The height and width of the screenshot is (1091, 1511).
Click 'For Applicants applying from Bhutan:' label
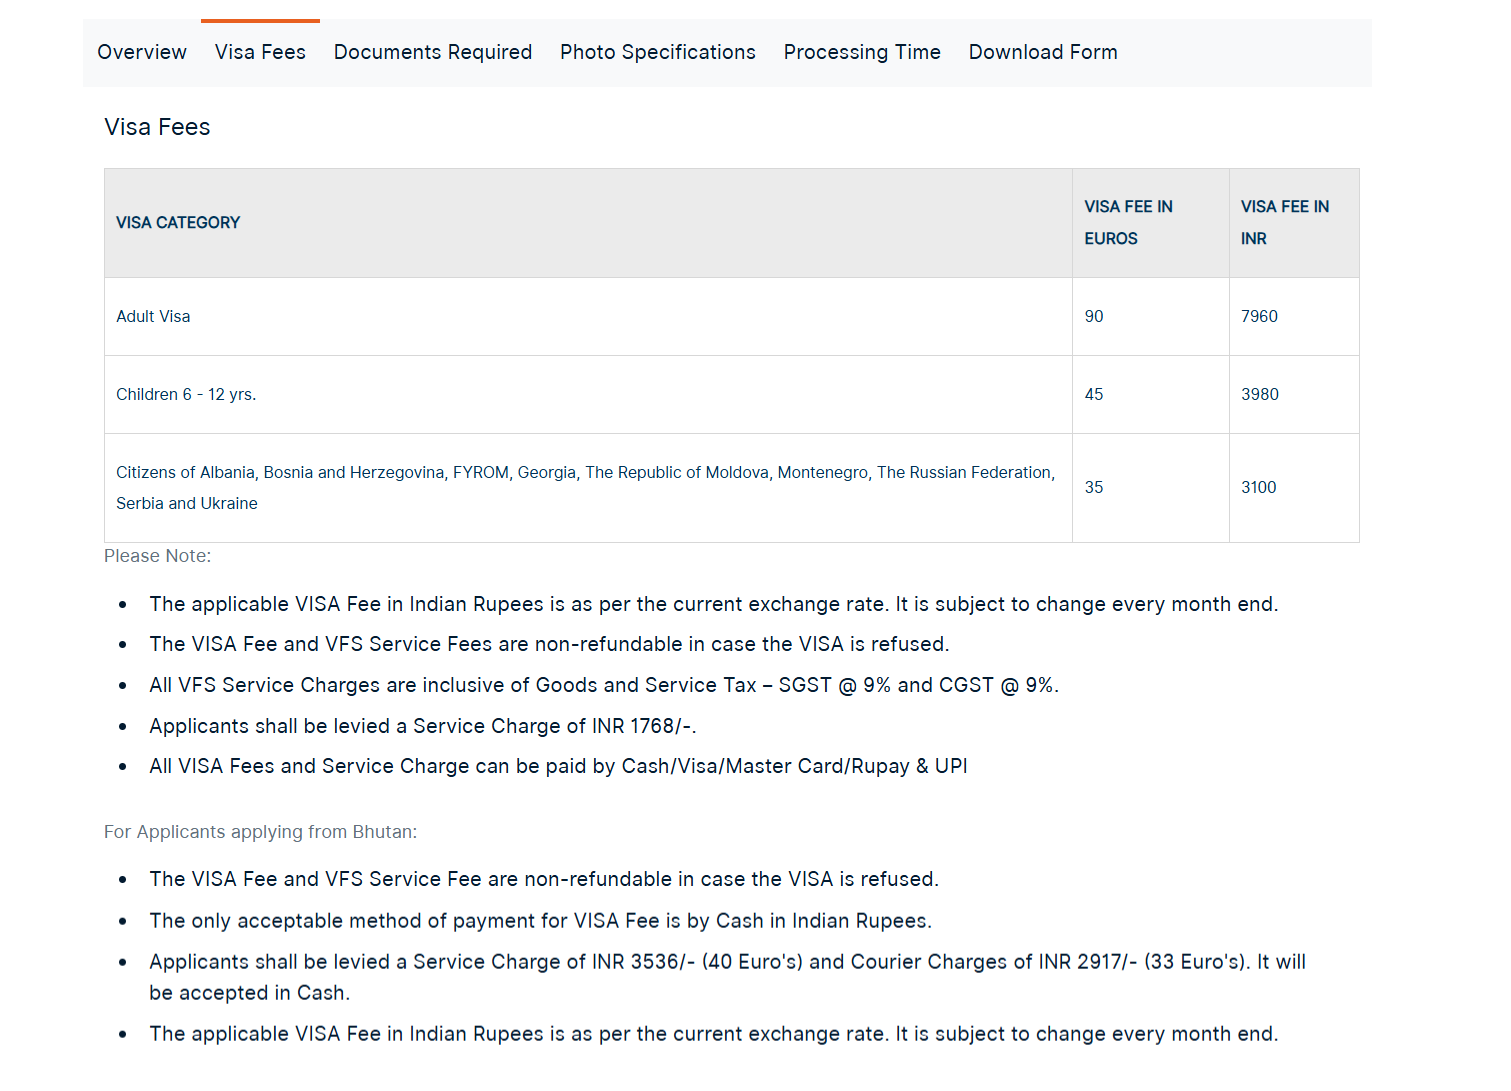(x=261, y=832)
